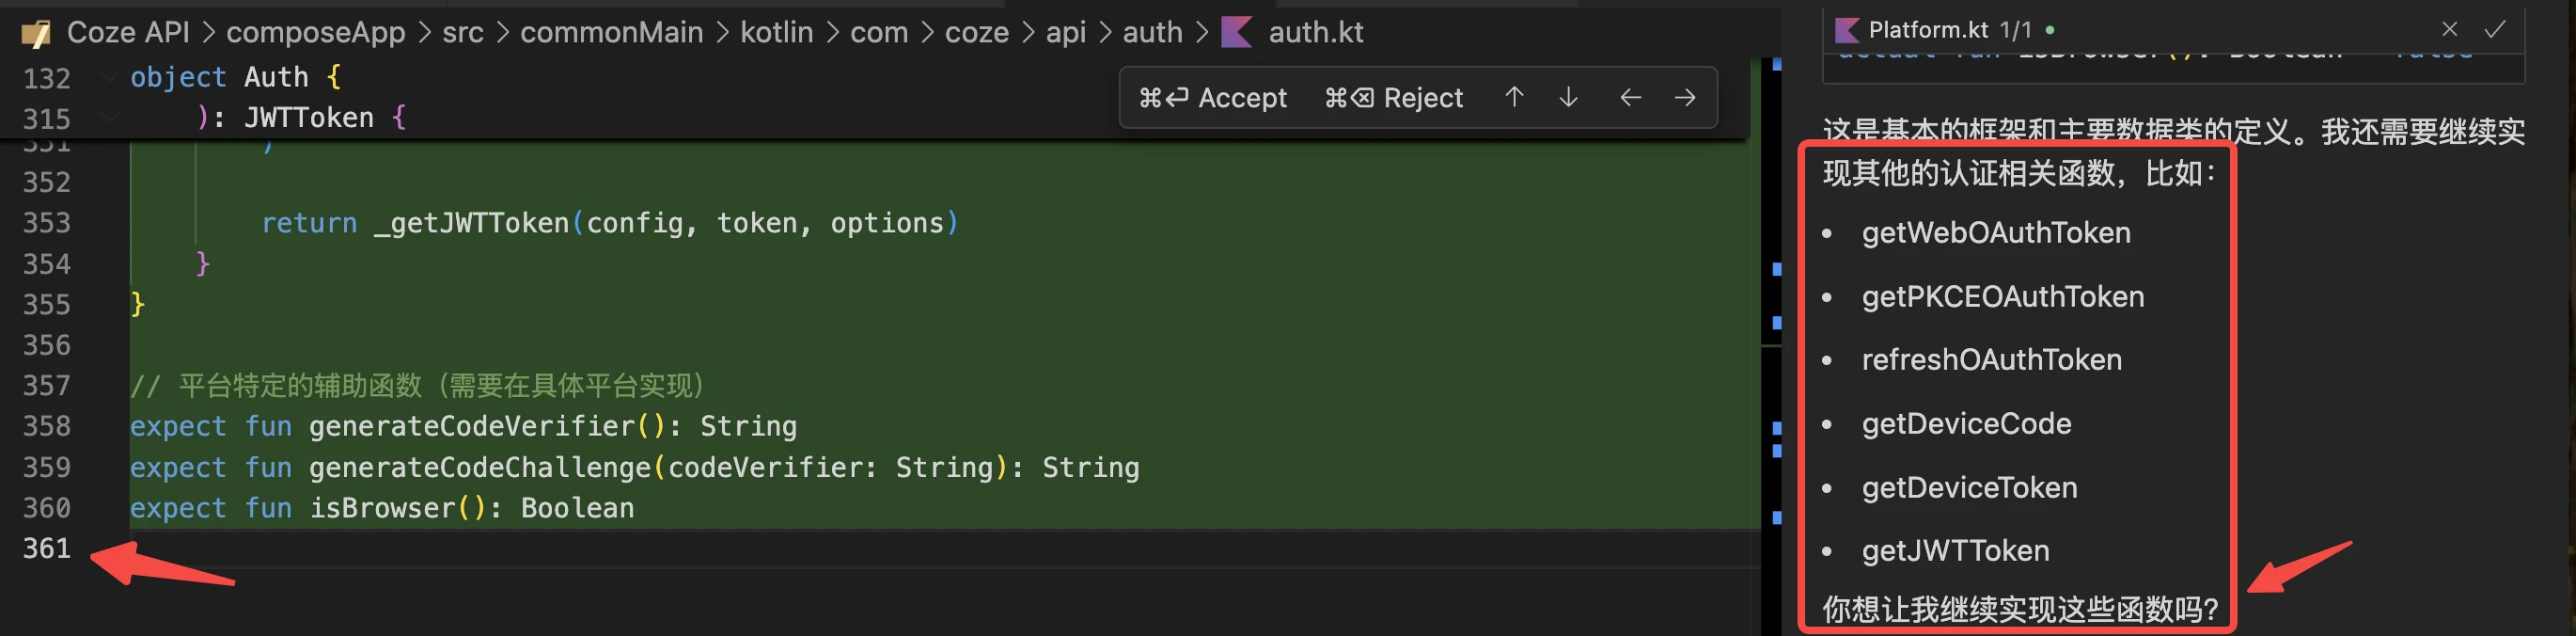Go to next change with down arrow
This screenshot has height=636, width=2576.
pyautogui.click(x=1568, y=97)
